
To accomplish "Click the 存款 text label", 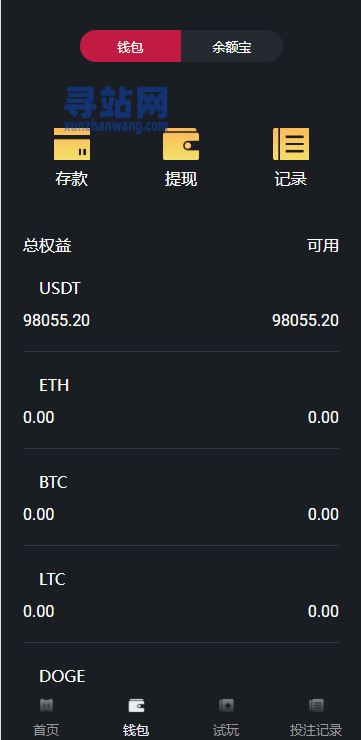I will click(72, 179).
